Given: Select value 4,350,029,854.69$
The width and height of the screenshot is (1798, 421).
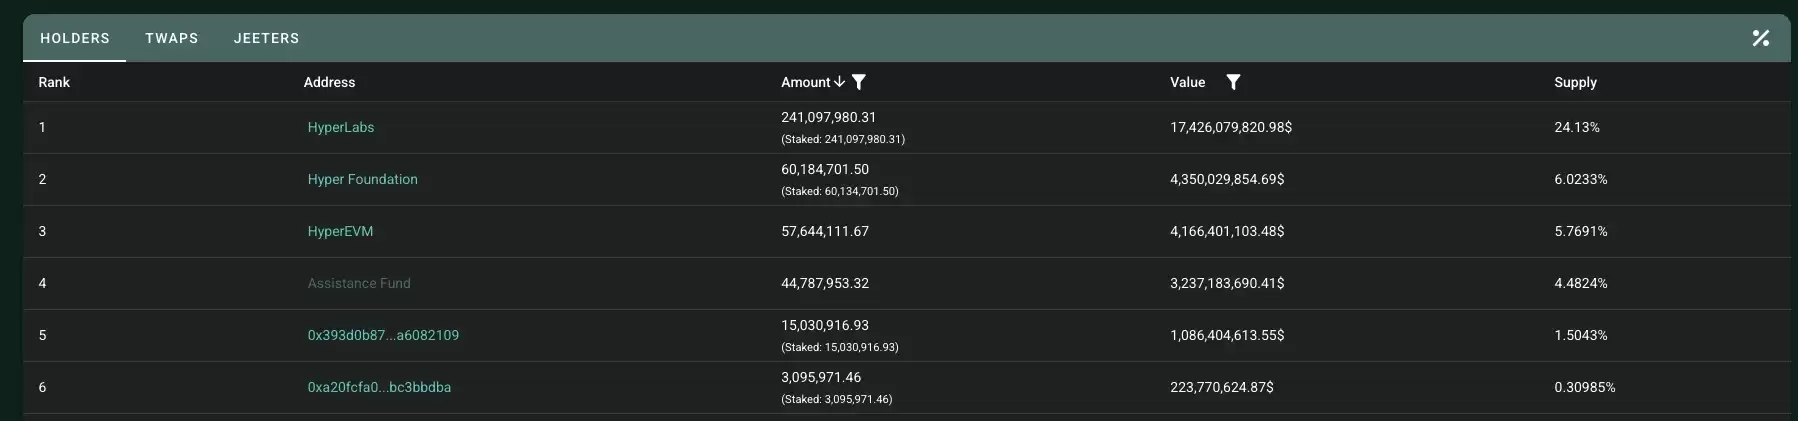Looking at the screenshot, I should pos(1227,179).
